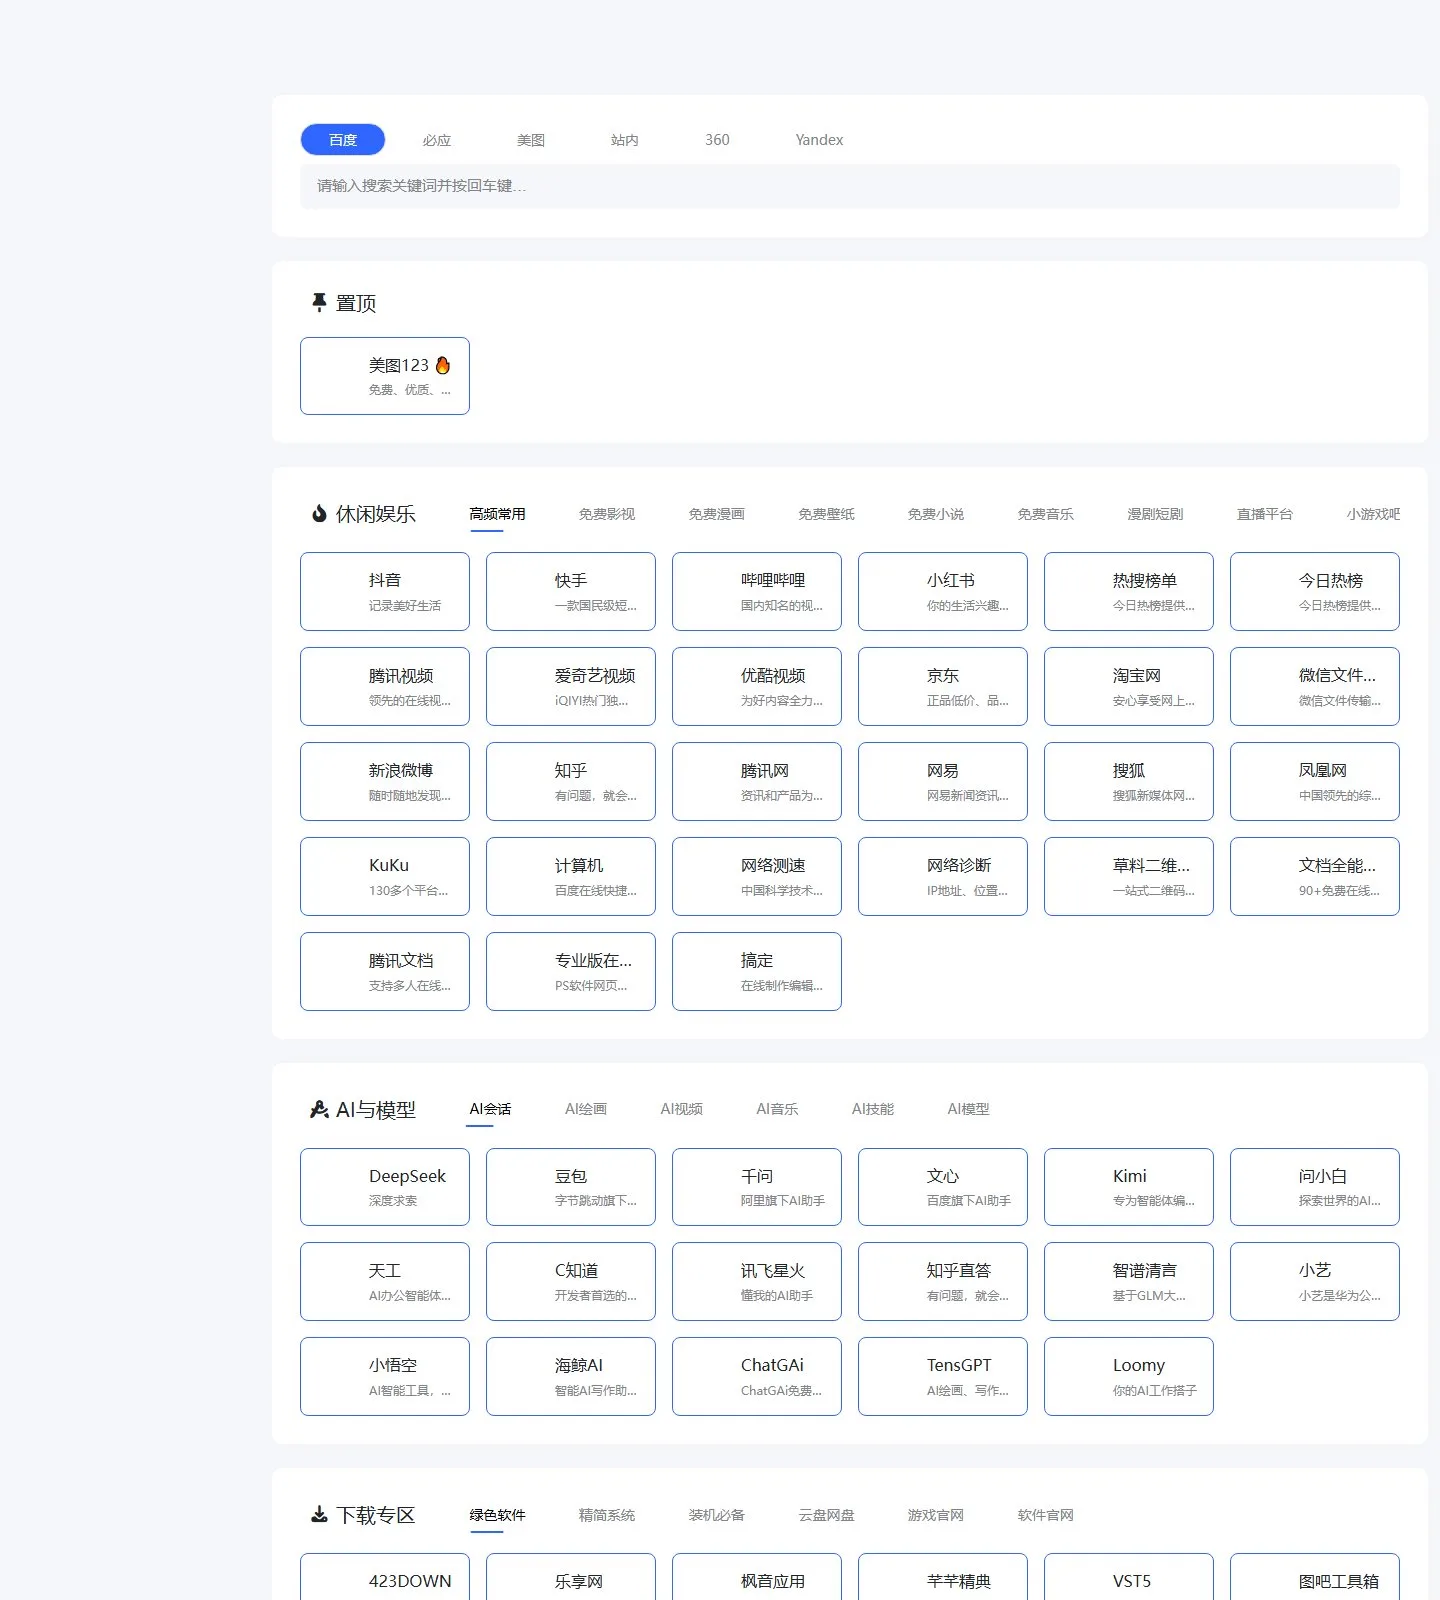The width and height of the screenshot is (1440, 1600).
Task: Choose the 美图 search tab above the search box
Action: coord(531,140)
